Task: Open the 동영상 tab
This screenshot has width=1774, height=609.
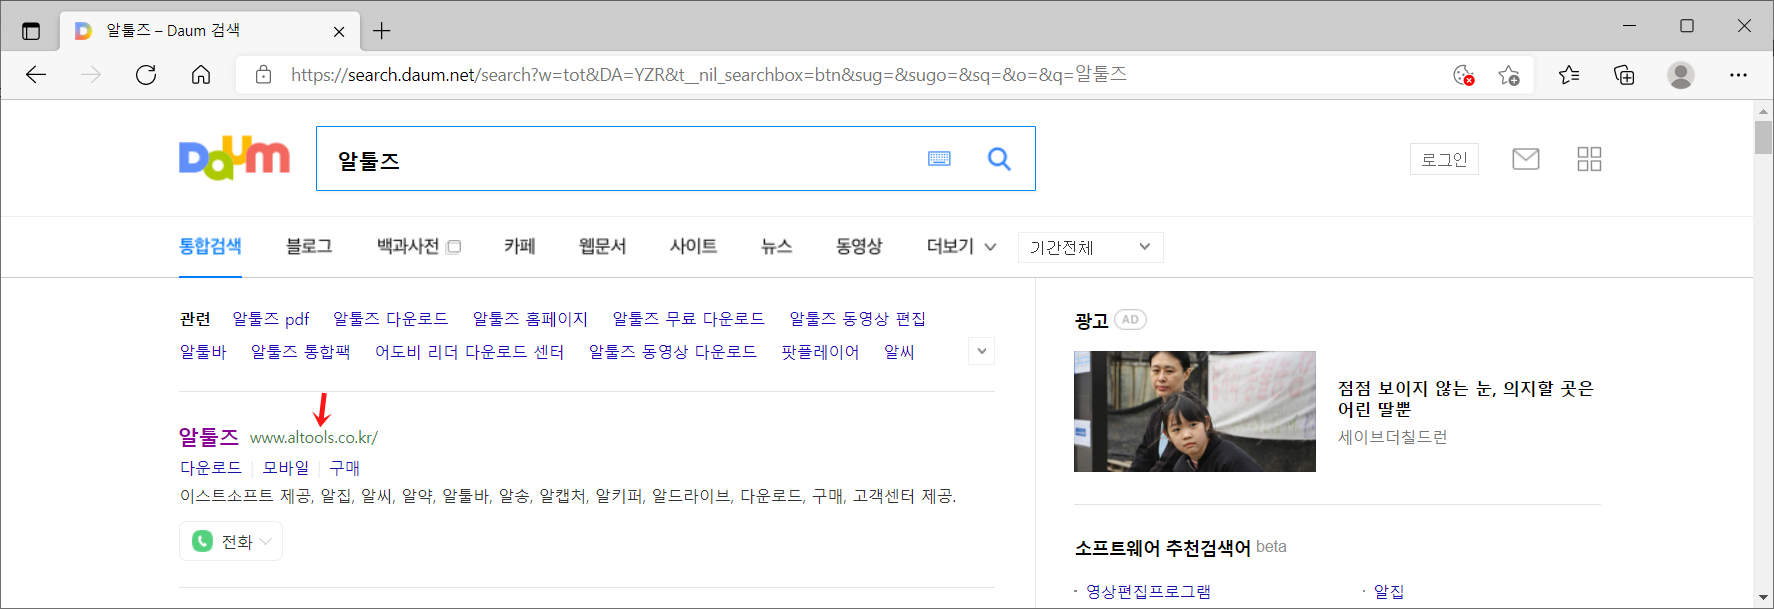Action: tap(859, 246)
